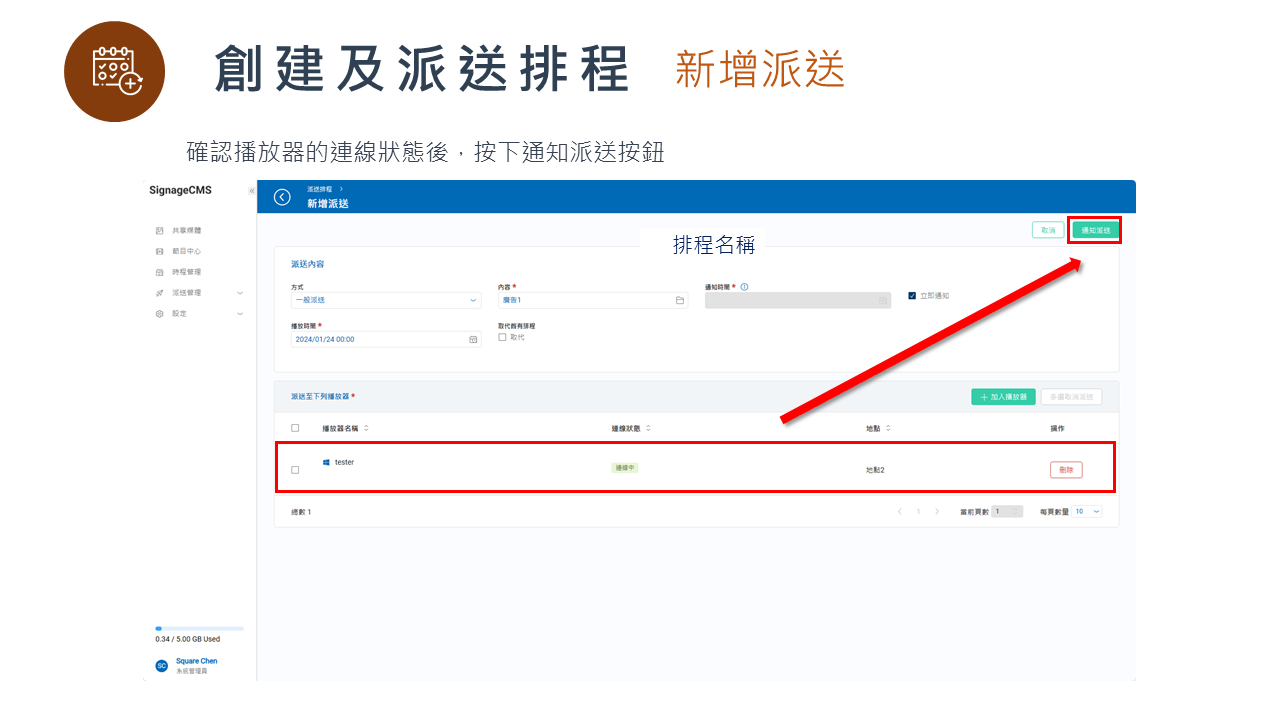Expand the 派送管理 sidebar submenu
Screen dimensions: 1280x720
[x=239, y=292]
